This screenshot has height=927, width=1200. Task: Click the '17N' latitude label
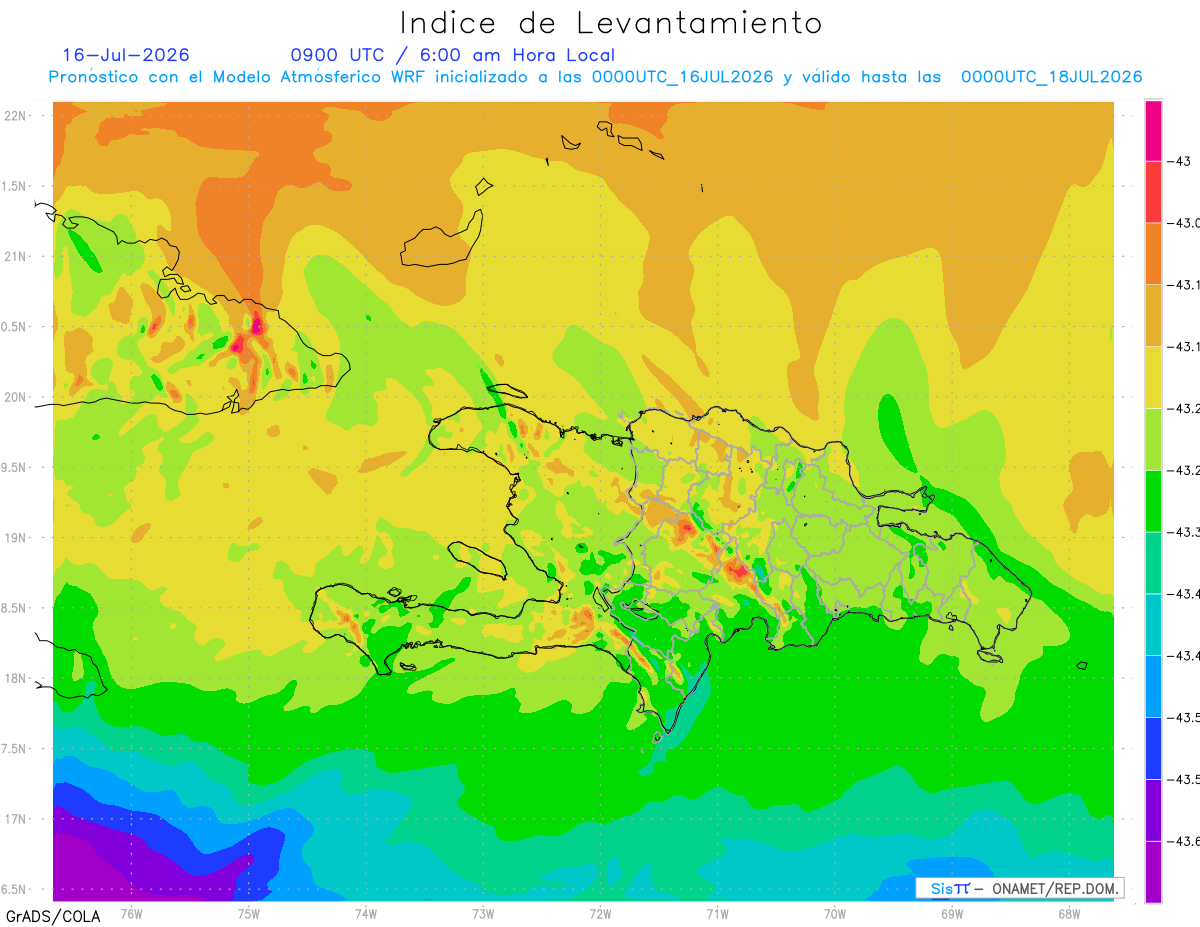tap(17, 820)
